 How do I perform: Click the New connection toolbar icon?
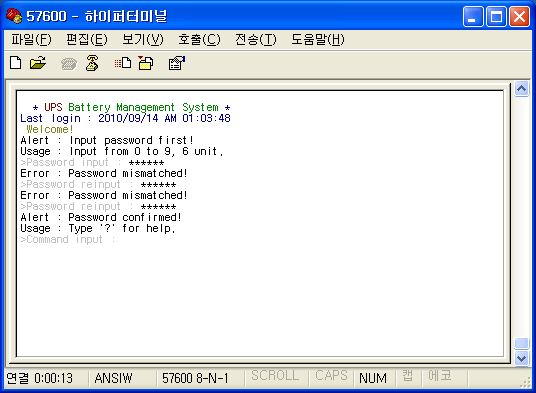tap(16, 63)
